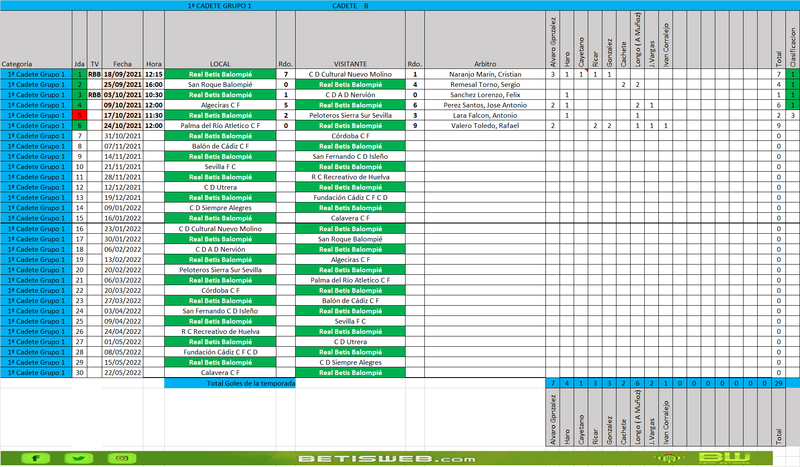Select 'C D A D Nervión' in the 03/10/2021 row
The width and height of the screenshot is (800, 467).
coord(351,94)
